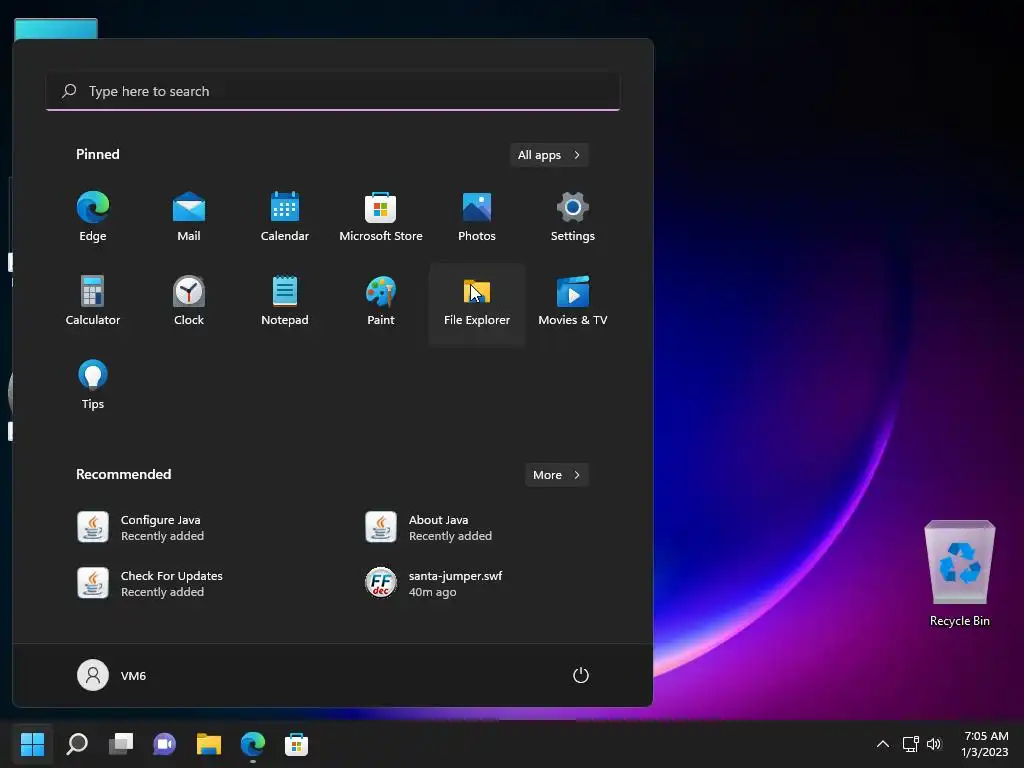
Task: Open Microsoft Store from the taskbar
Action: pos(296,744)
